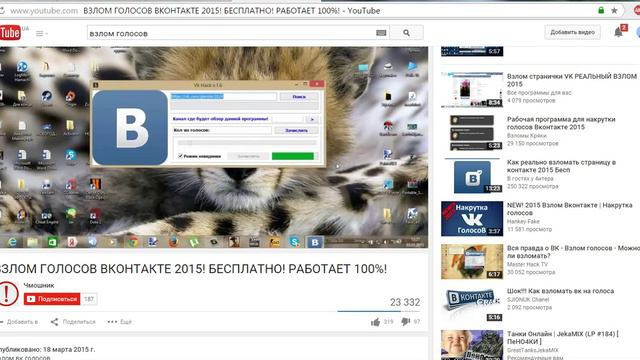Expand the "Ещё" more actions menu
The width and height of the screenshot is (640, 360).
click(120, 322)
